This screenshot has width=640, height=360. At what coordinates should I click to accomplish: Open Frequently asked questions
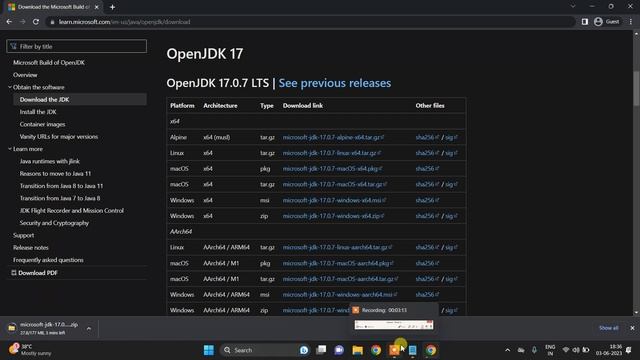(48, 260)
